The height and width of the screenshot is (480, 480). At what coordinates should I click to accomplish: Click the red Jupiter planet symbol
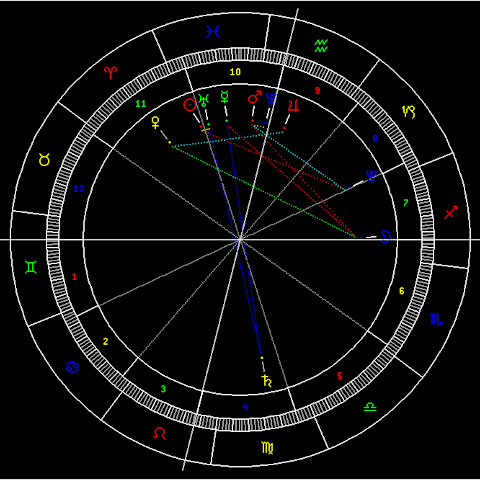tap(293, 106)
